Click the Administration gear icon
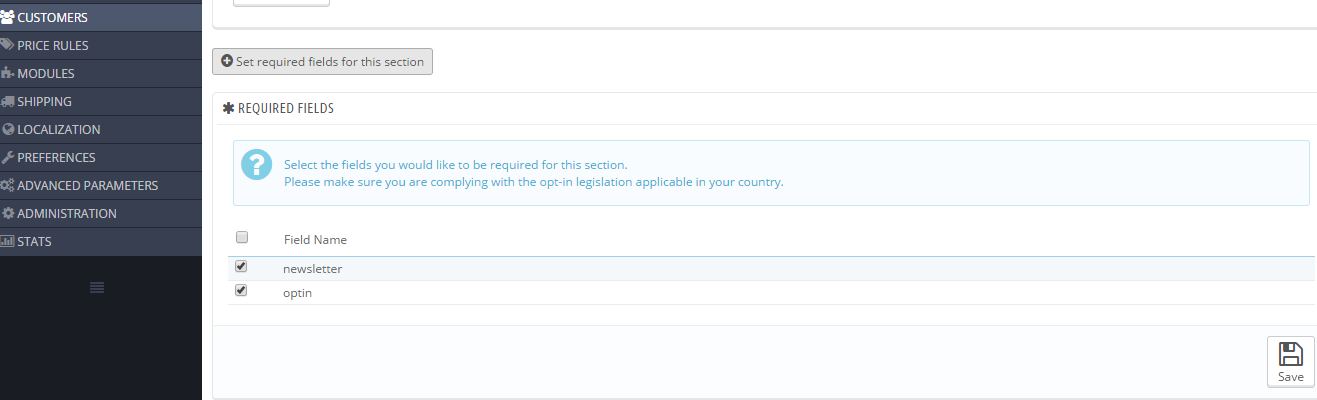Viewport: 1317px width, 400px height. click(x=8, y=213)
